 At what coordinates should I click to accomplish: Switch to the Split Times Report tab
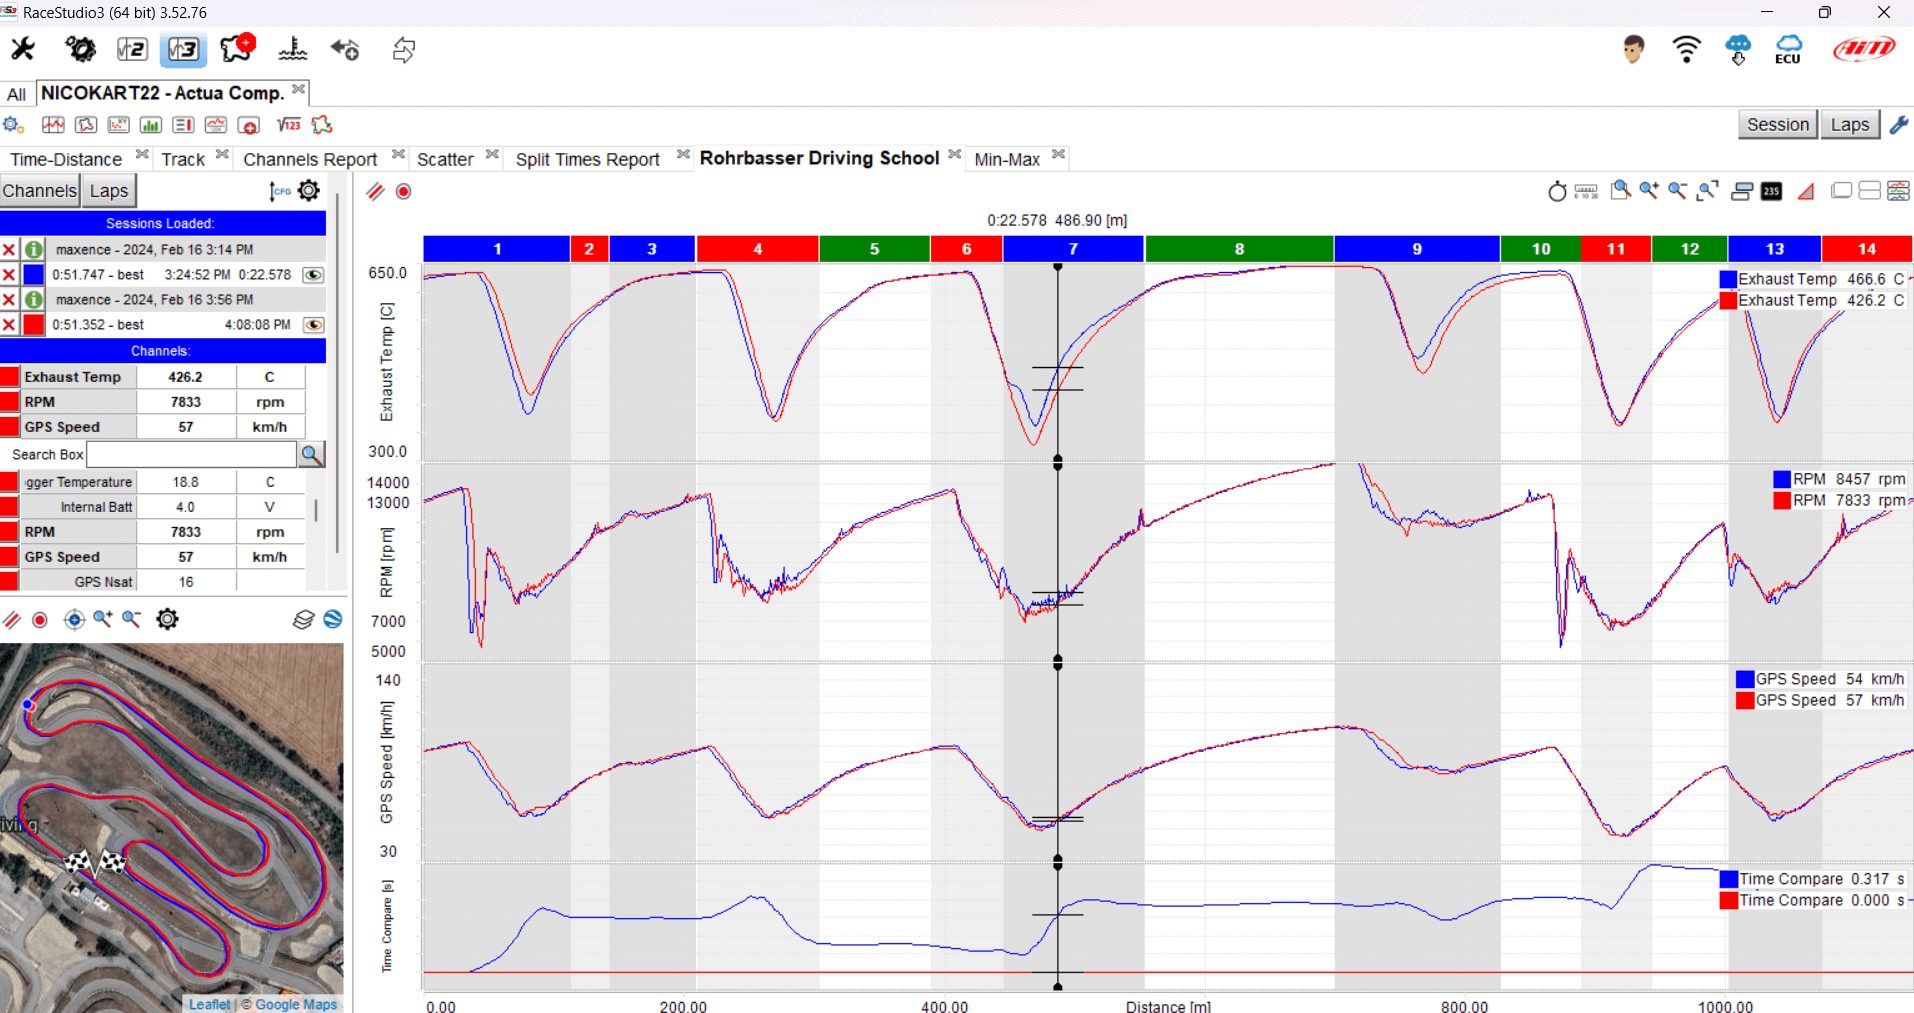pyautogui.click(x=588, y=159)
